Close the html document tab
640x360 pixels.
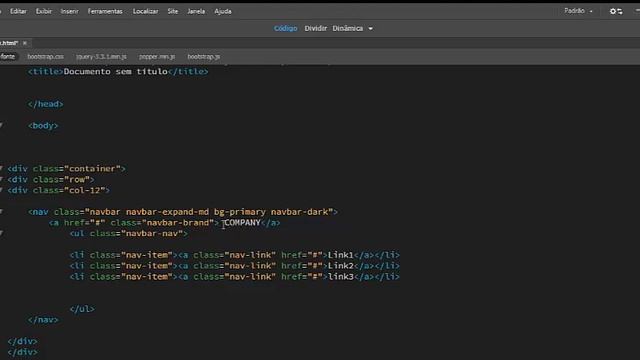(25, 43)
